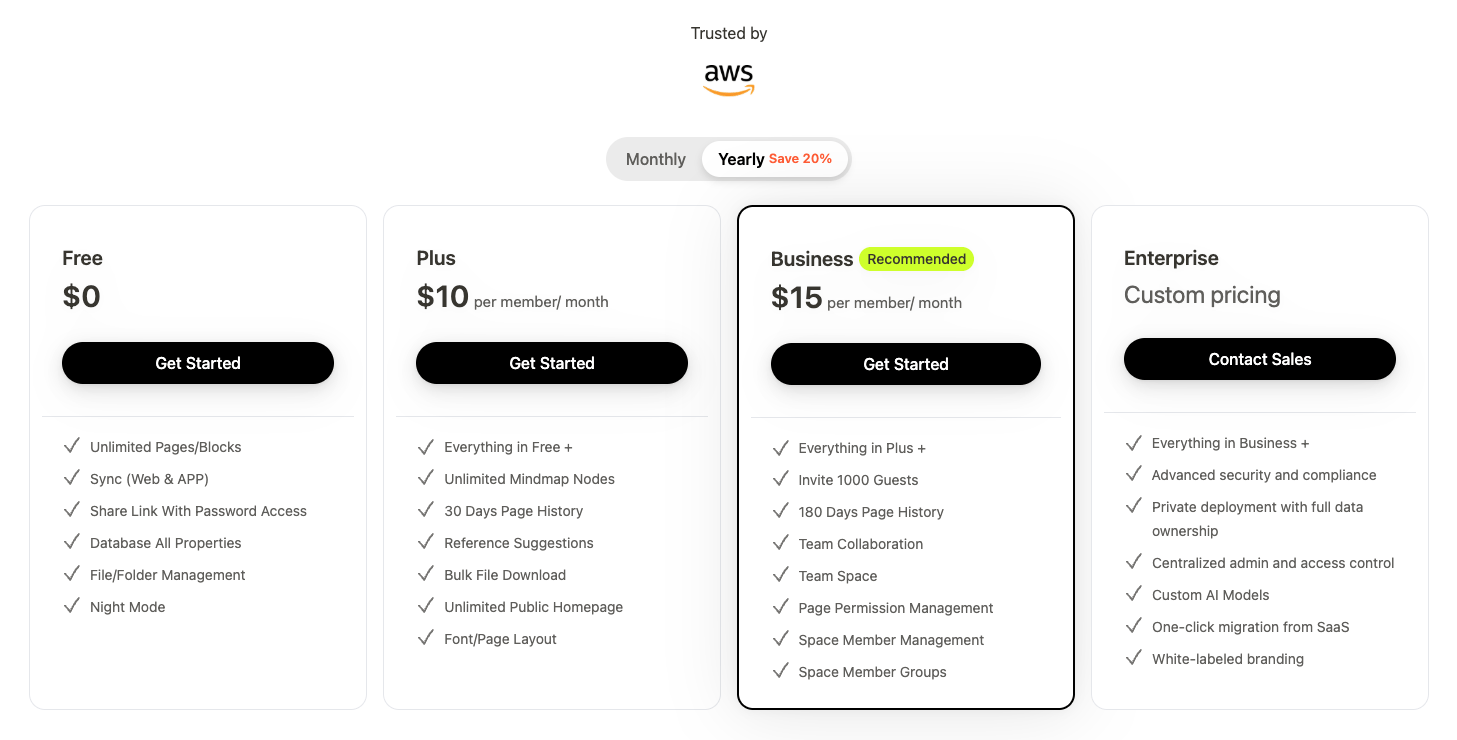Click the Recommended badge on Business
This screenshot has width=1457, height=740.
coord(916,259)
